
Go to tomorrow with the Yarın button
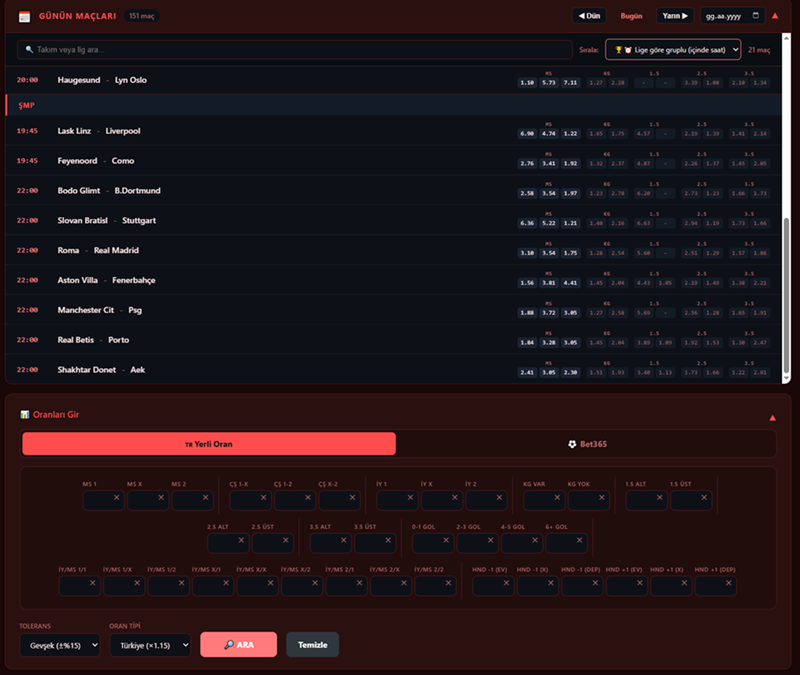point(675,16)
